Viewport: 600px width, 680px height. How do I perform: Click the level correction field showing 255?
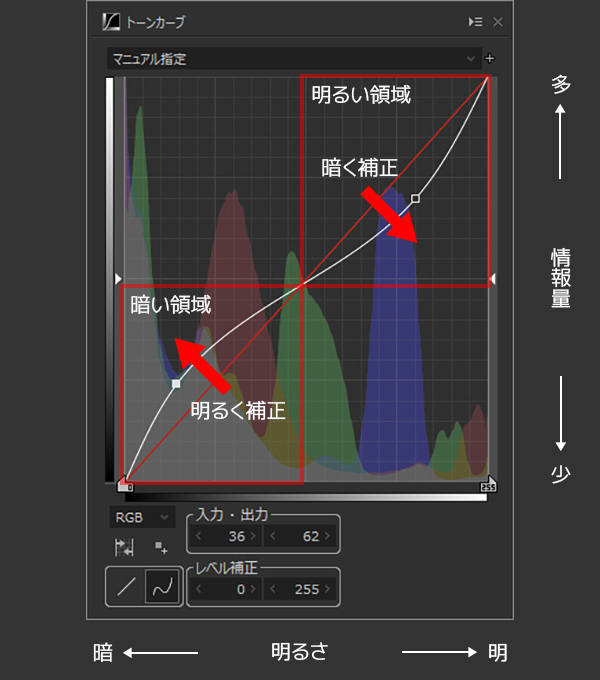click(300, 589)
